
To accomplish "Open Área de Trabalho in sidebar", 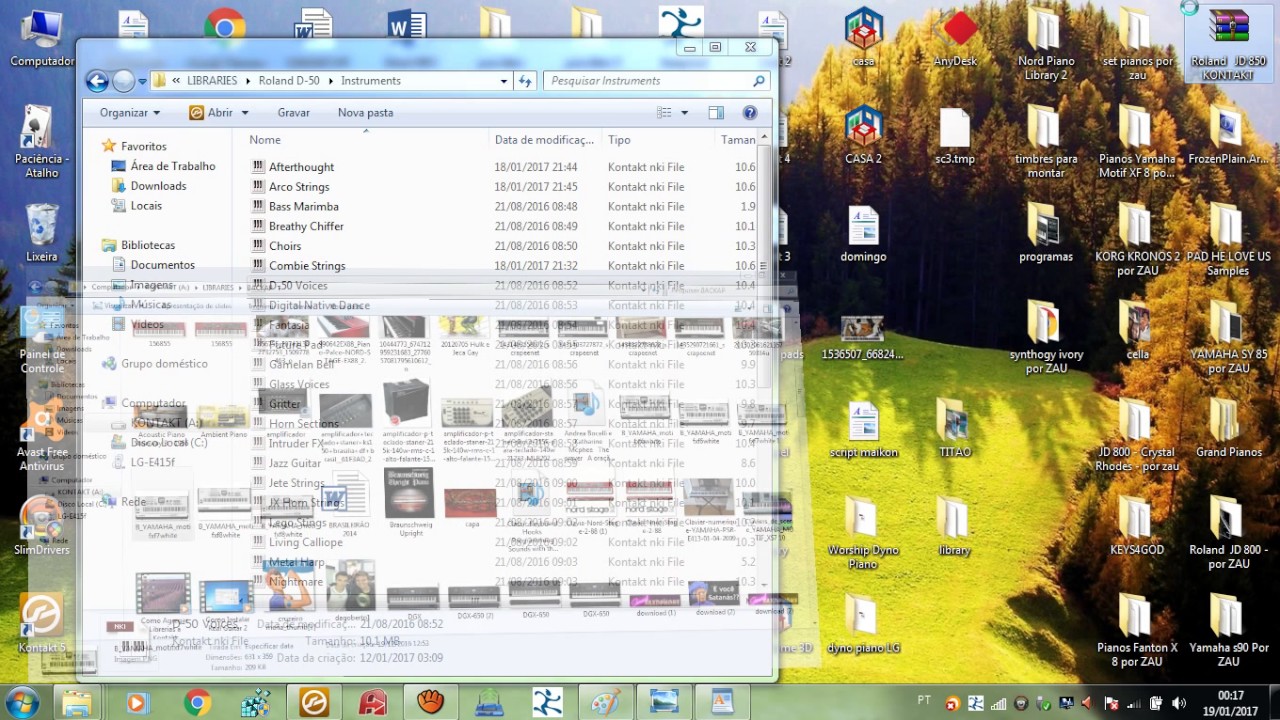I will [x=172, y=166].
